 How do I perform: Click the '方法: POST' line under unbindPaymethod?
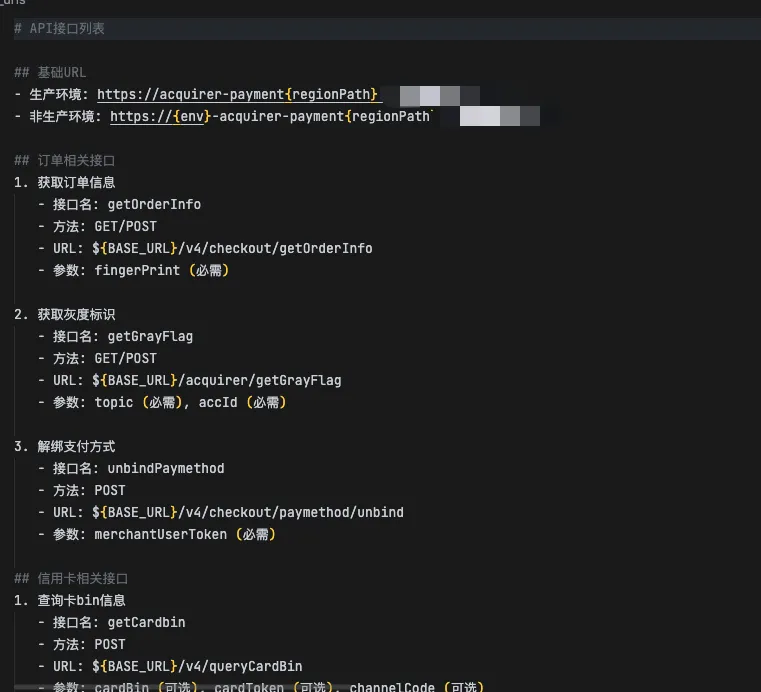pyautogui.click(x=82, y=490)
